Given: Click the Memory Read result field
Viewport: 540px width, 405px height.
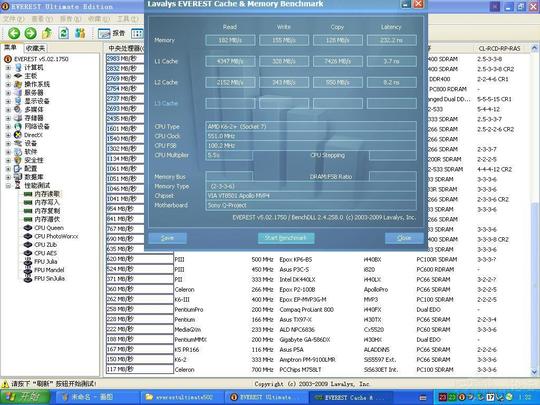Looking at the screenshot, I should [x=230, y=40].
